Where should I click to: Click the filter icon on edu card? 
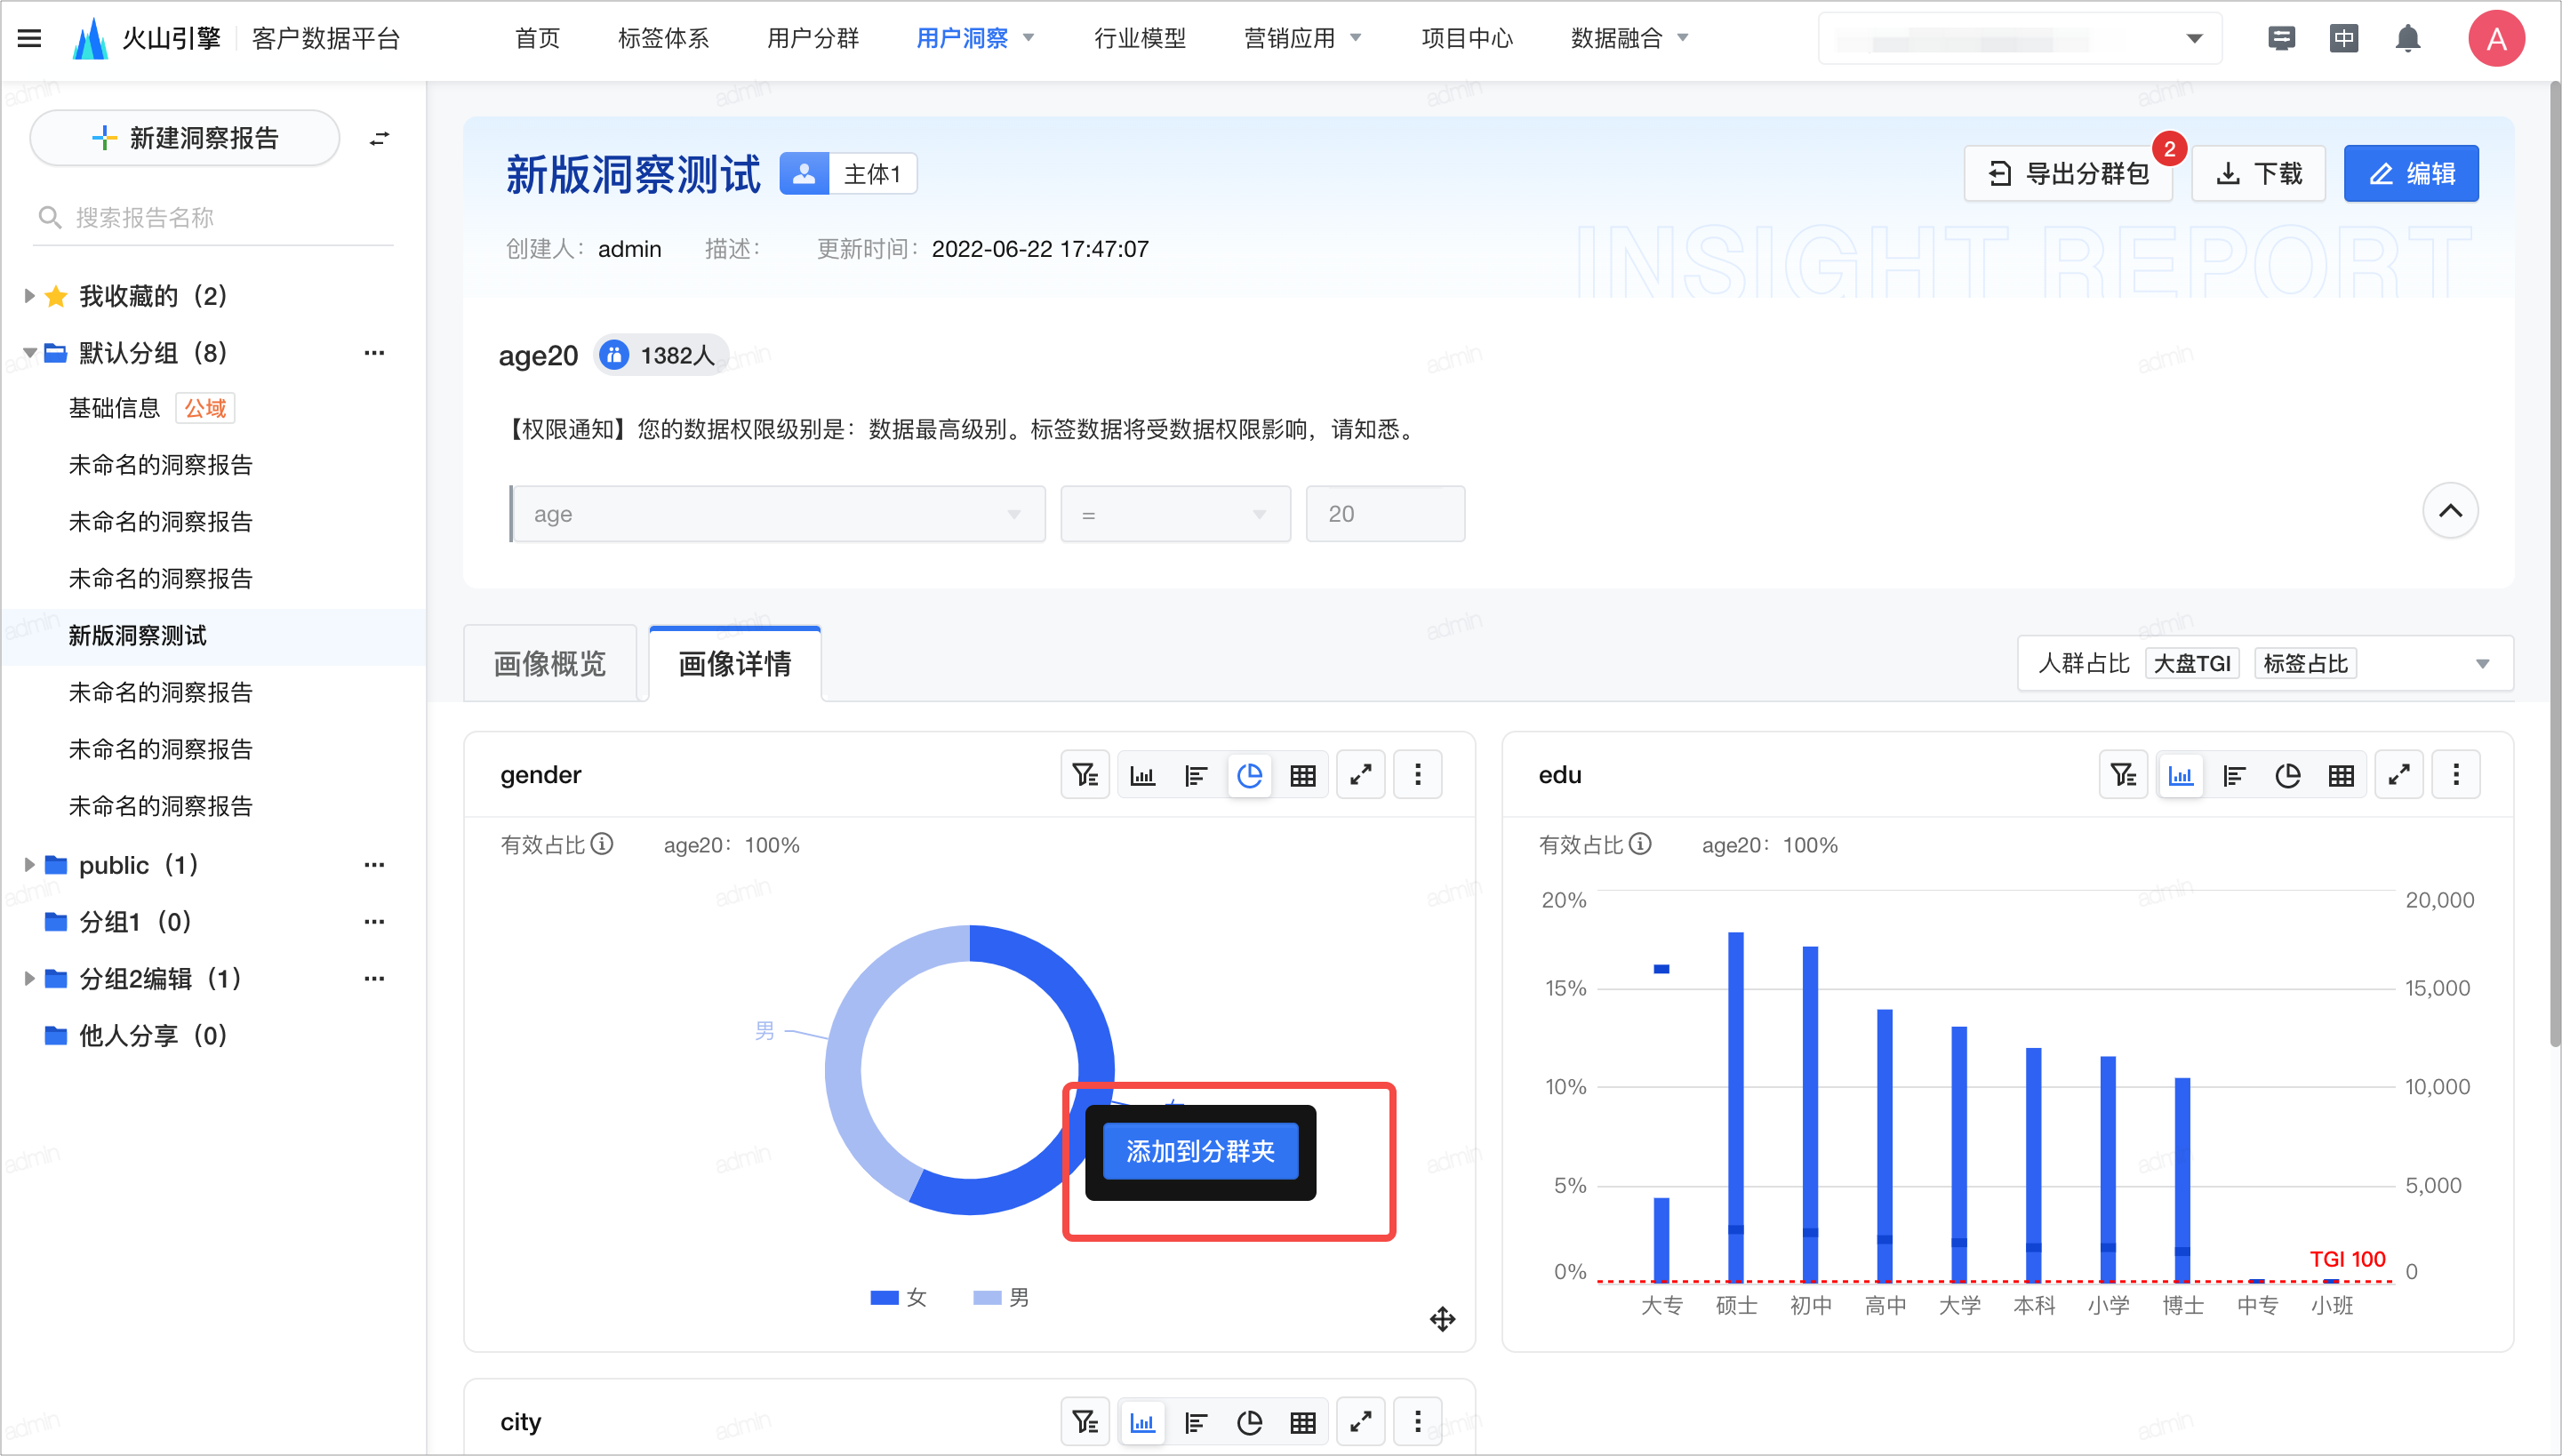tap(2124, 774)
